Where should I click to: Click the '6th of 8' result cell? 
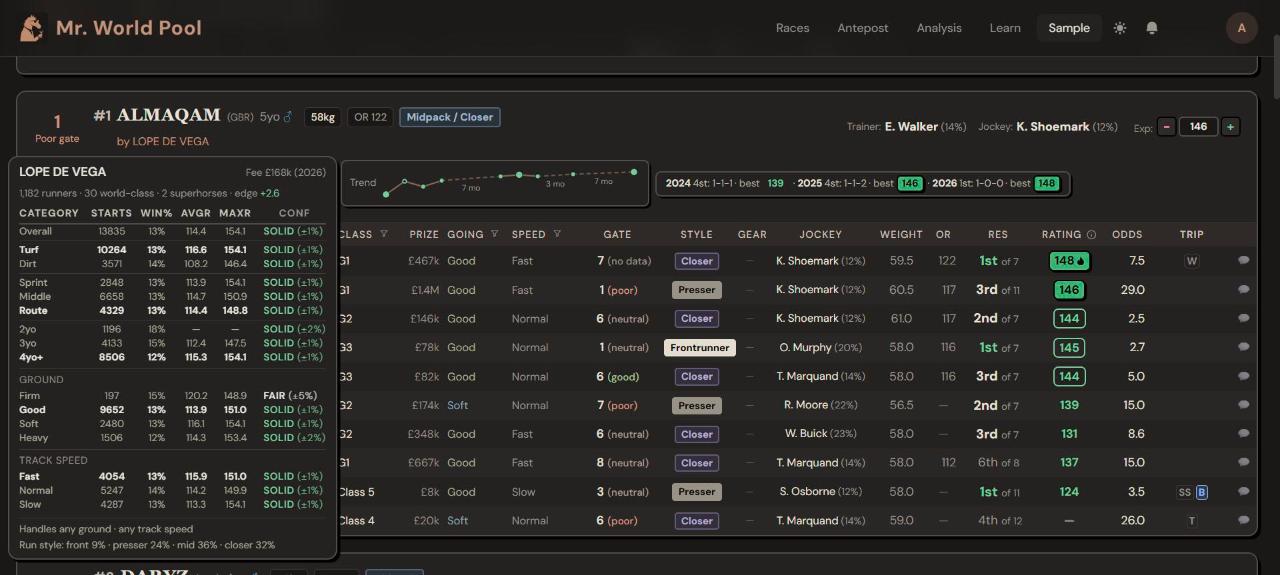(x=998, y=463)
